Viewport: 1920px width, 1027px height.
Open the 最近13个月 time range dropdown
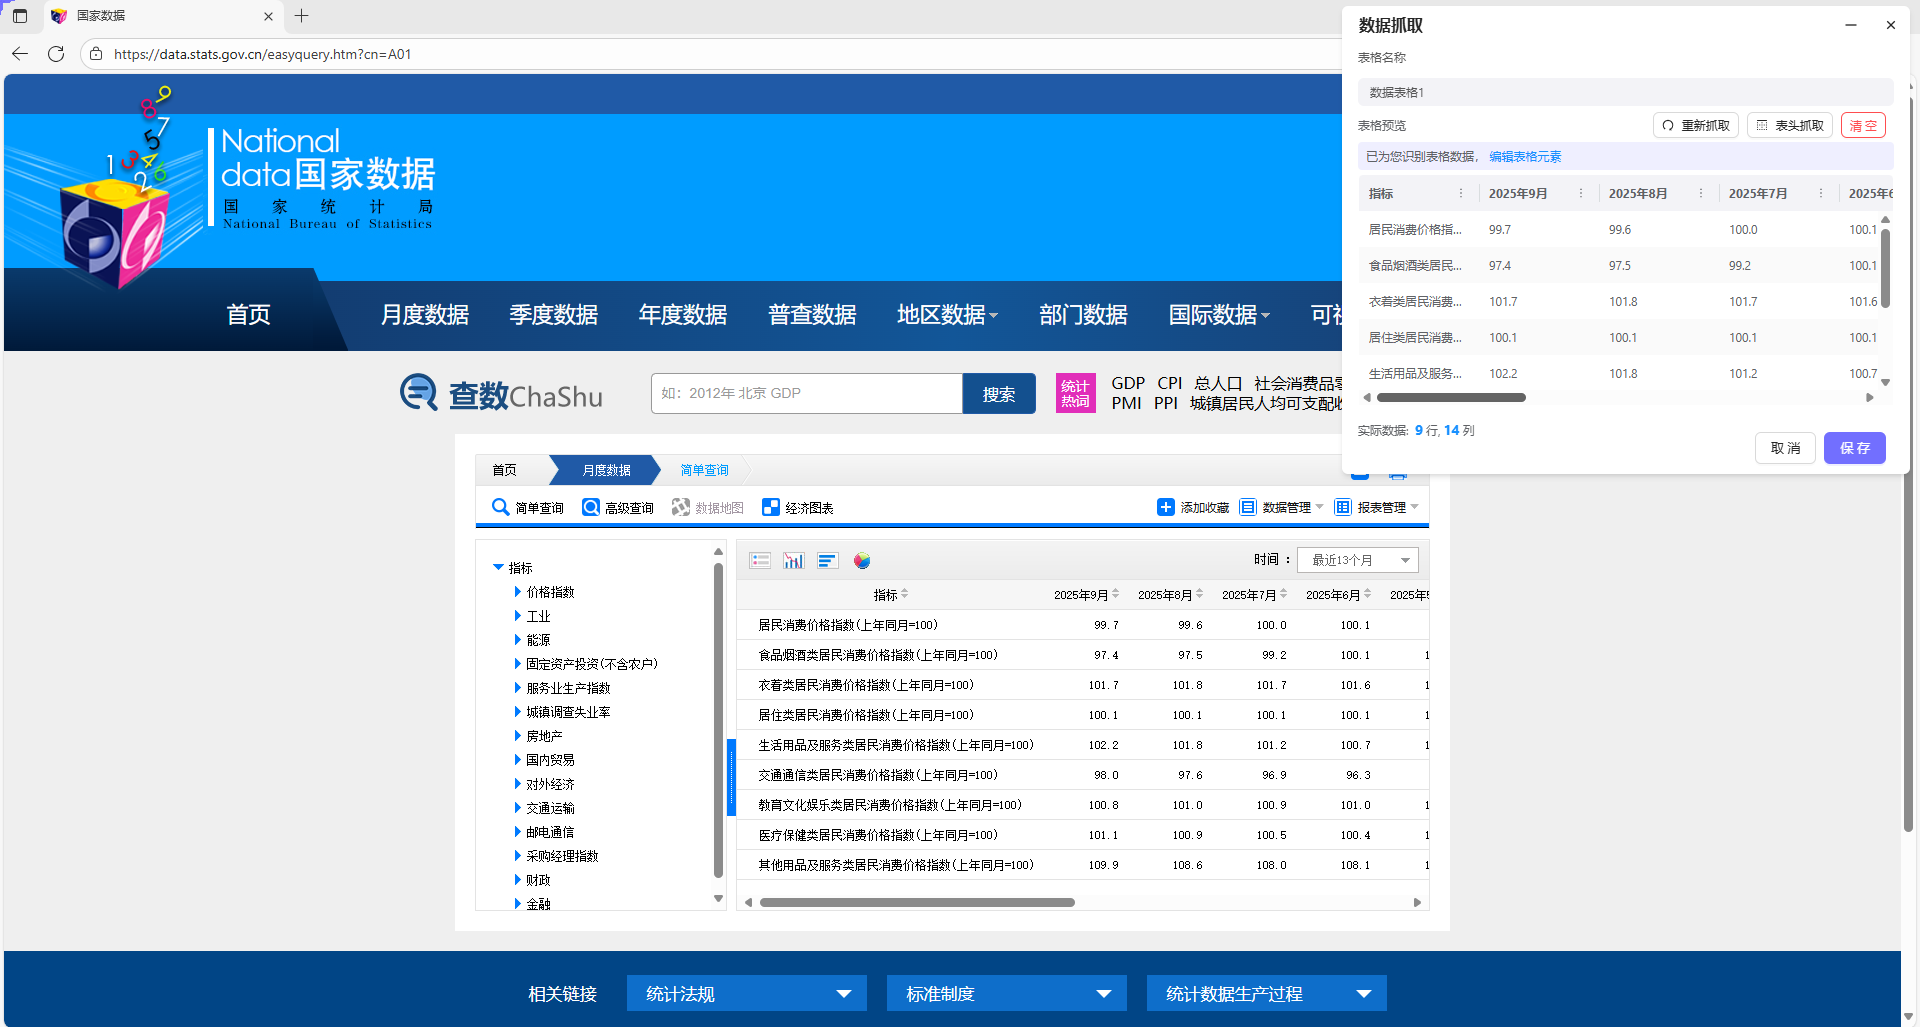pos(1357,560)
